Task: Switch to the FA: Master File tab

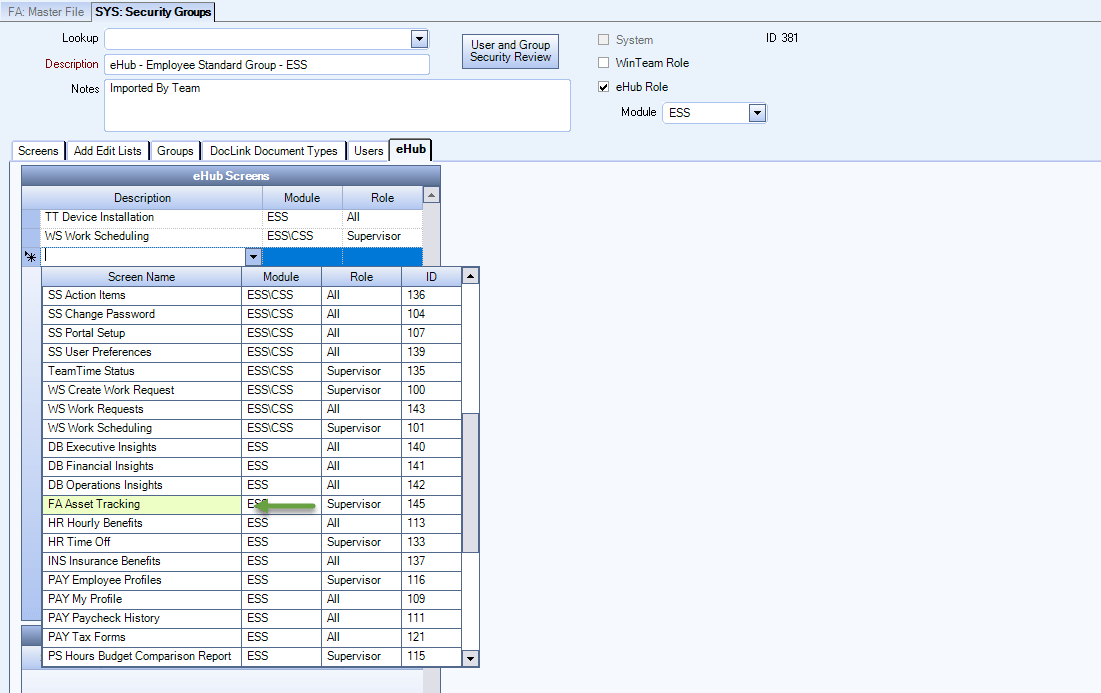Action: 45,12
